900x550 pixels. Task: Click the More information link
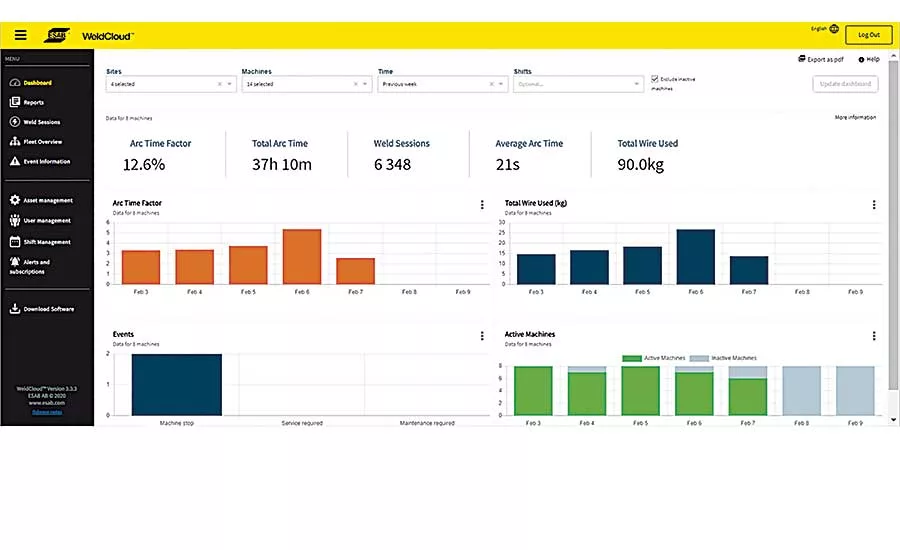point(855,117)
